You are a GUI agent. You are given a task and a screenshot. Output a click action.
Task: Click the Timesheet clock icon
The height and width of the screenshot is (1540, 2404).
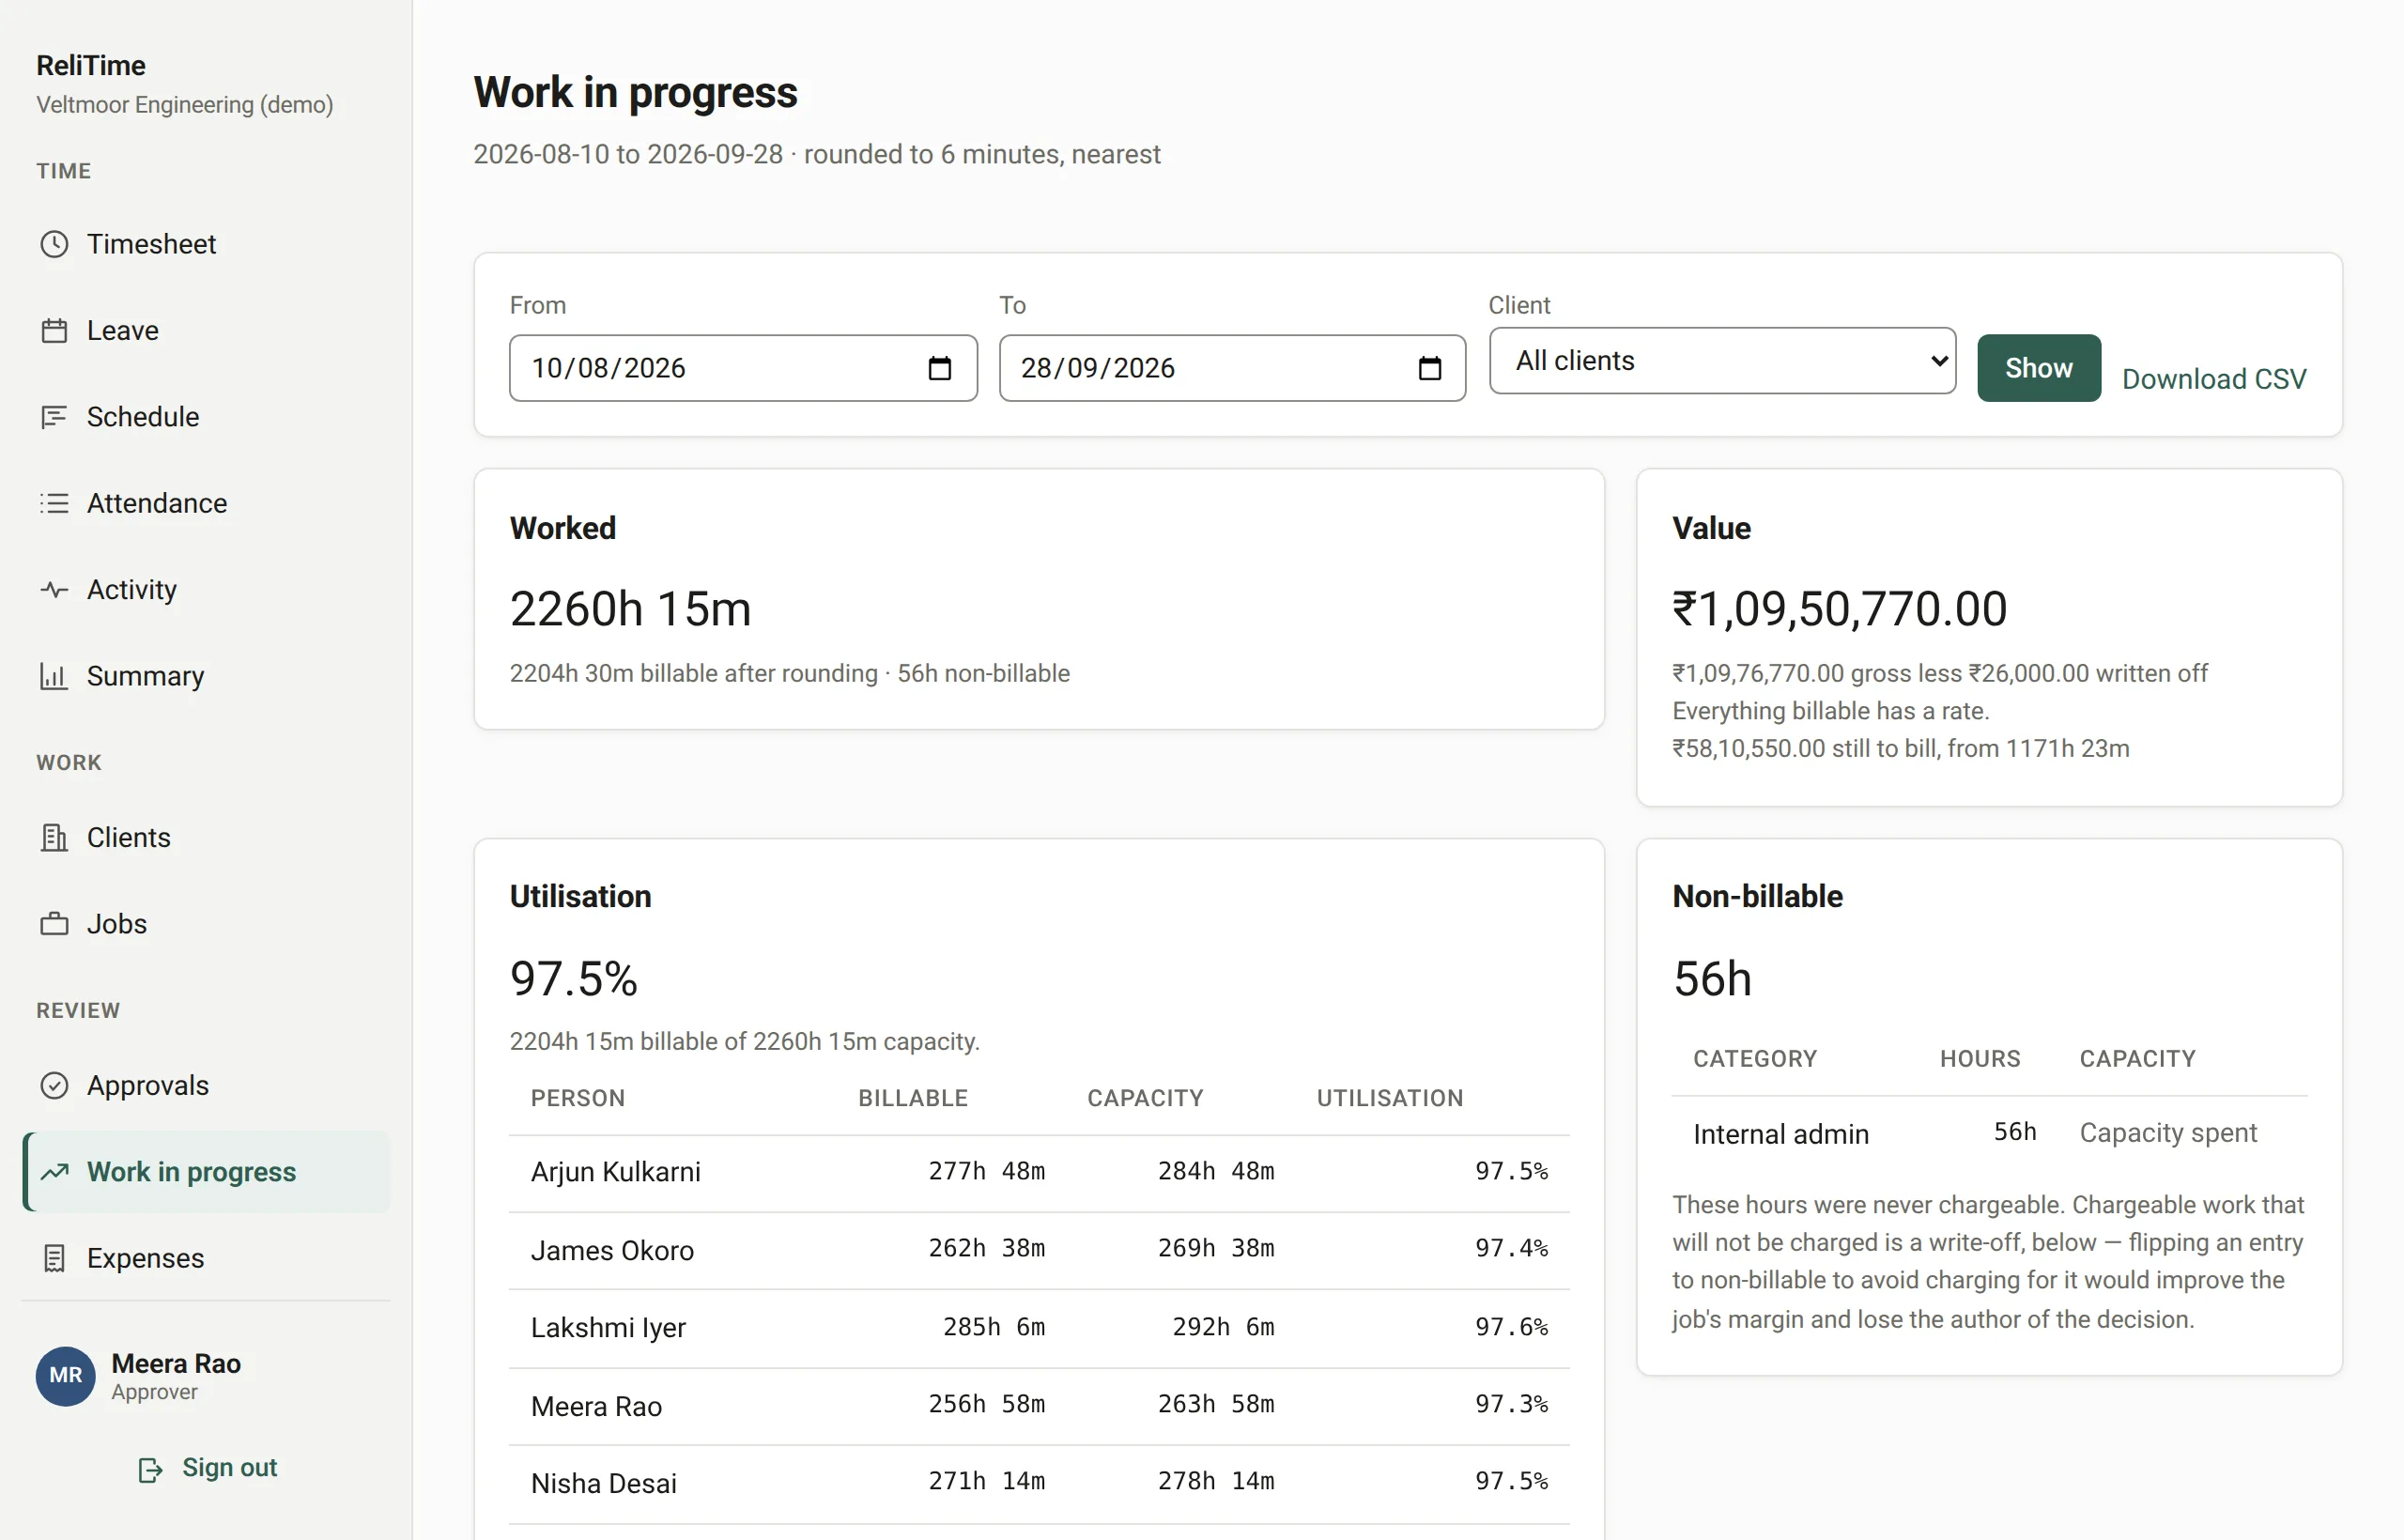coord(54,244)
